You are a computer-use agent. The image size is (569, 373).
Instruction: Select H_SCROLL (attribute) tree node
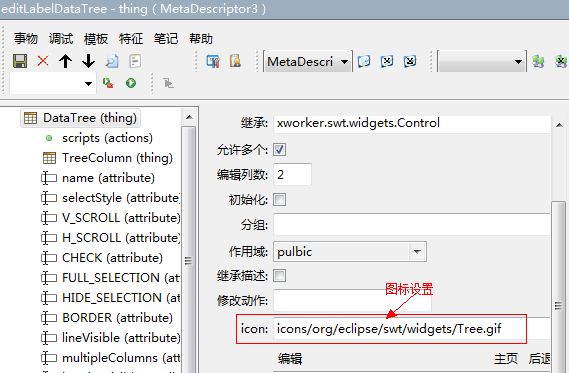click(121, 238)
